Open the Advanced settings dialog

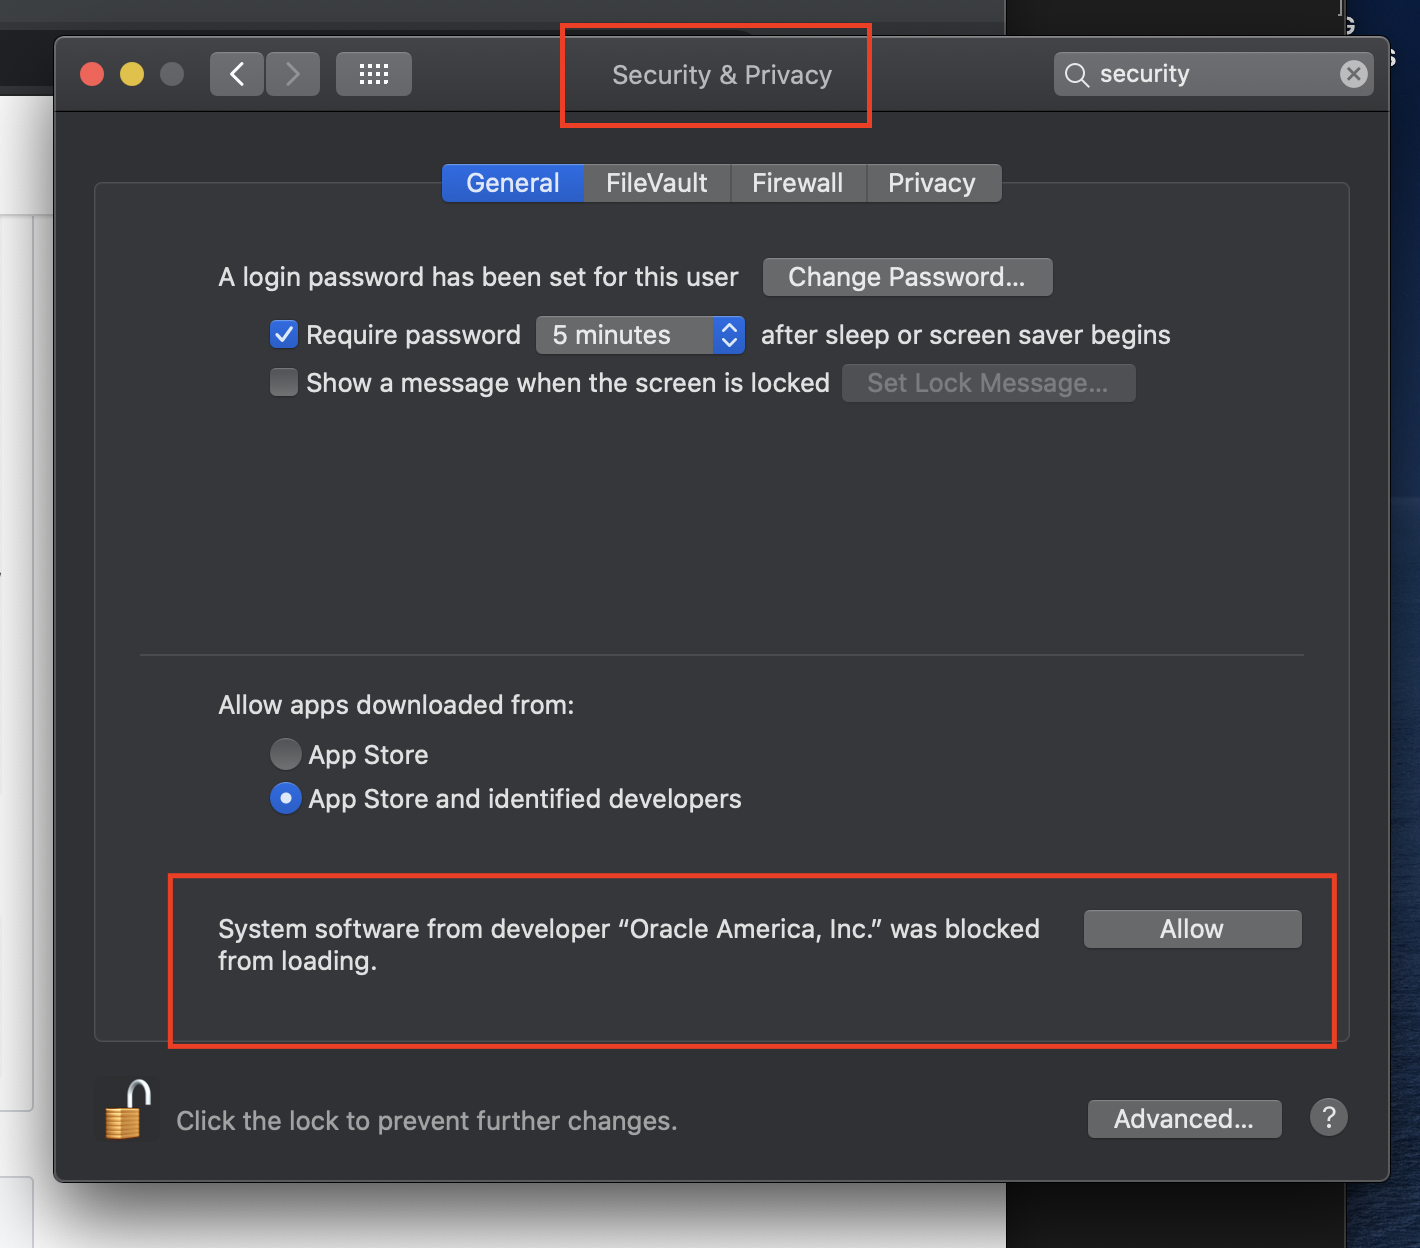click(x=1184, y=1119)
